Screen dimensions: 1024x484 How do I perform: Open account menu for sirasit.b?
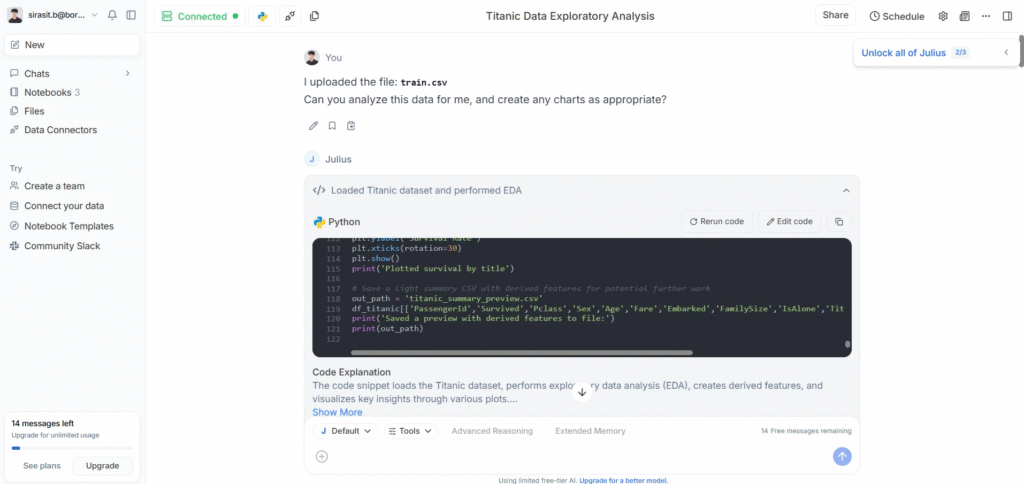click(x=53, y=15)
